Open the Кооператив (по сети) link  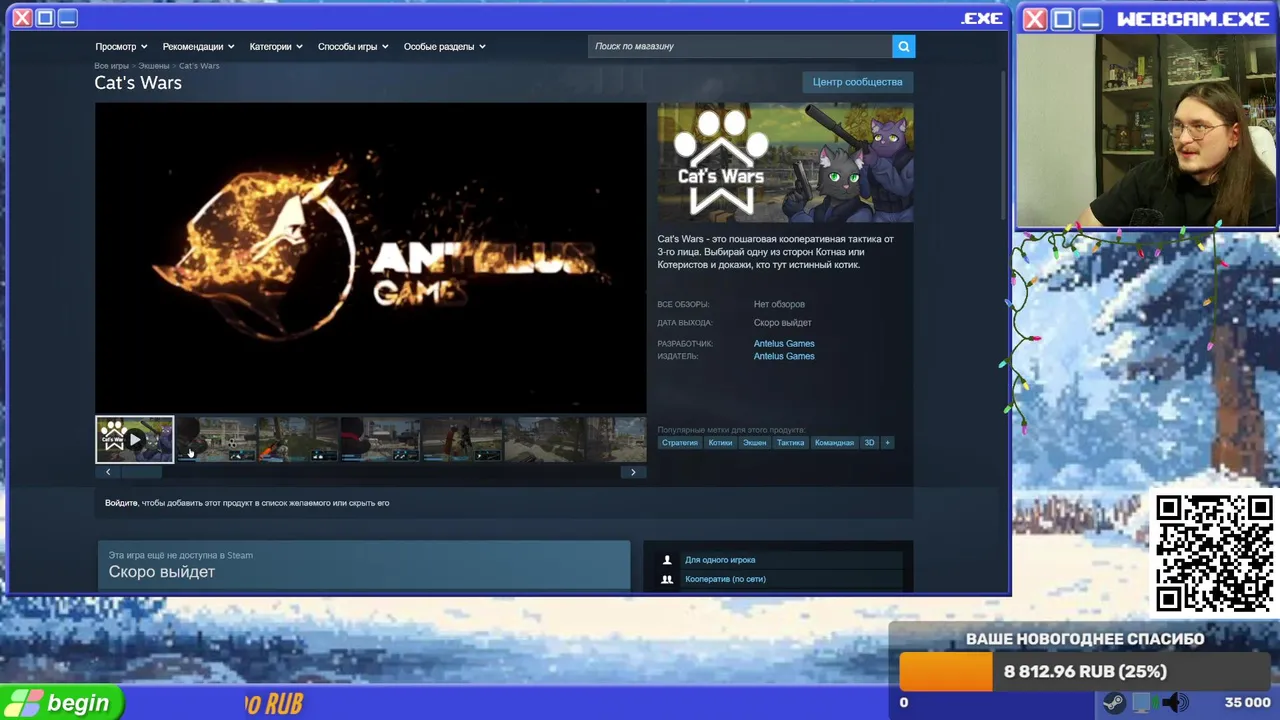[725, 579]
